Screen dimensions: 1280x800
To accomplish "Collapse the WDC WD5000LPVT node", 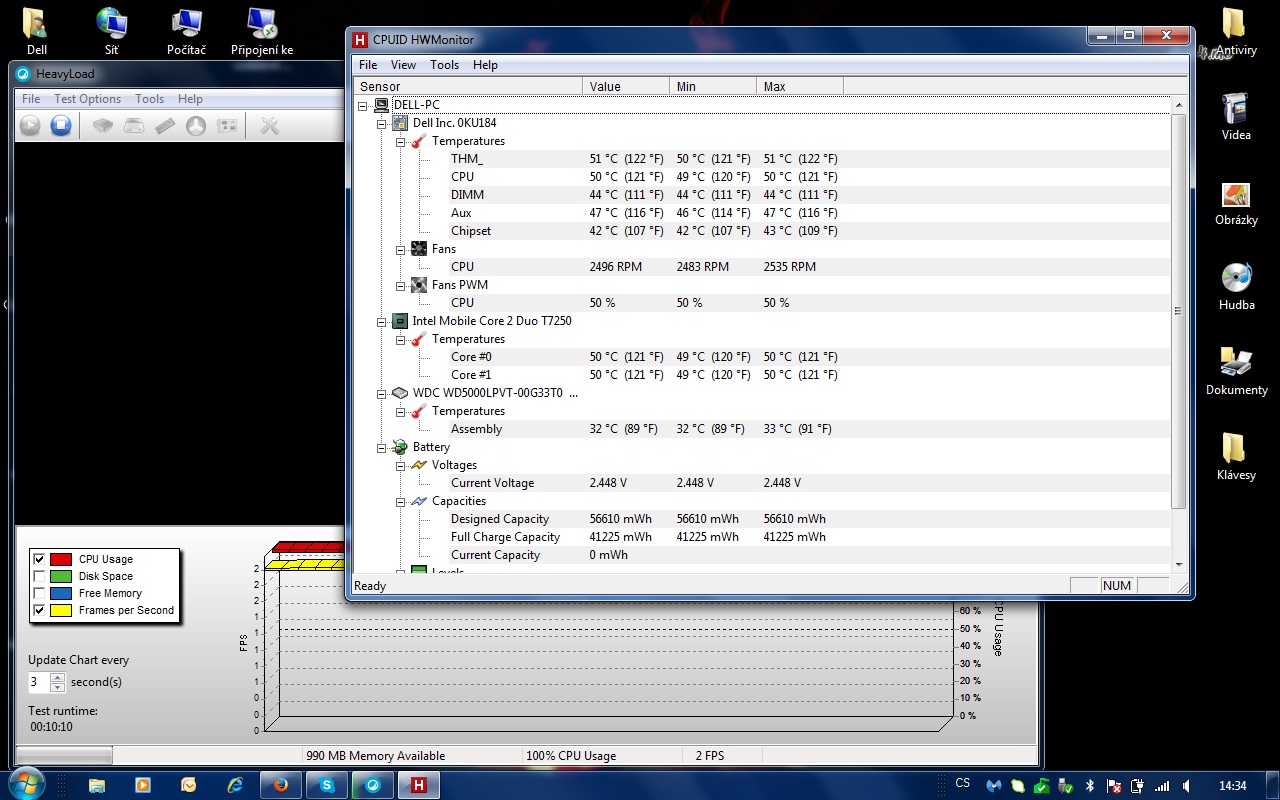I will tap(381, 393).
